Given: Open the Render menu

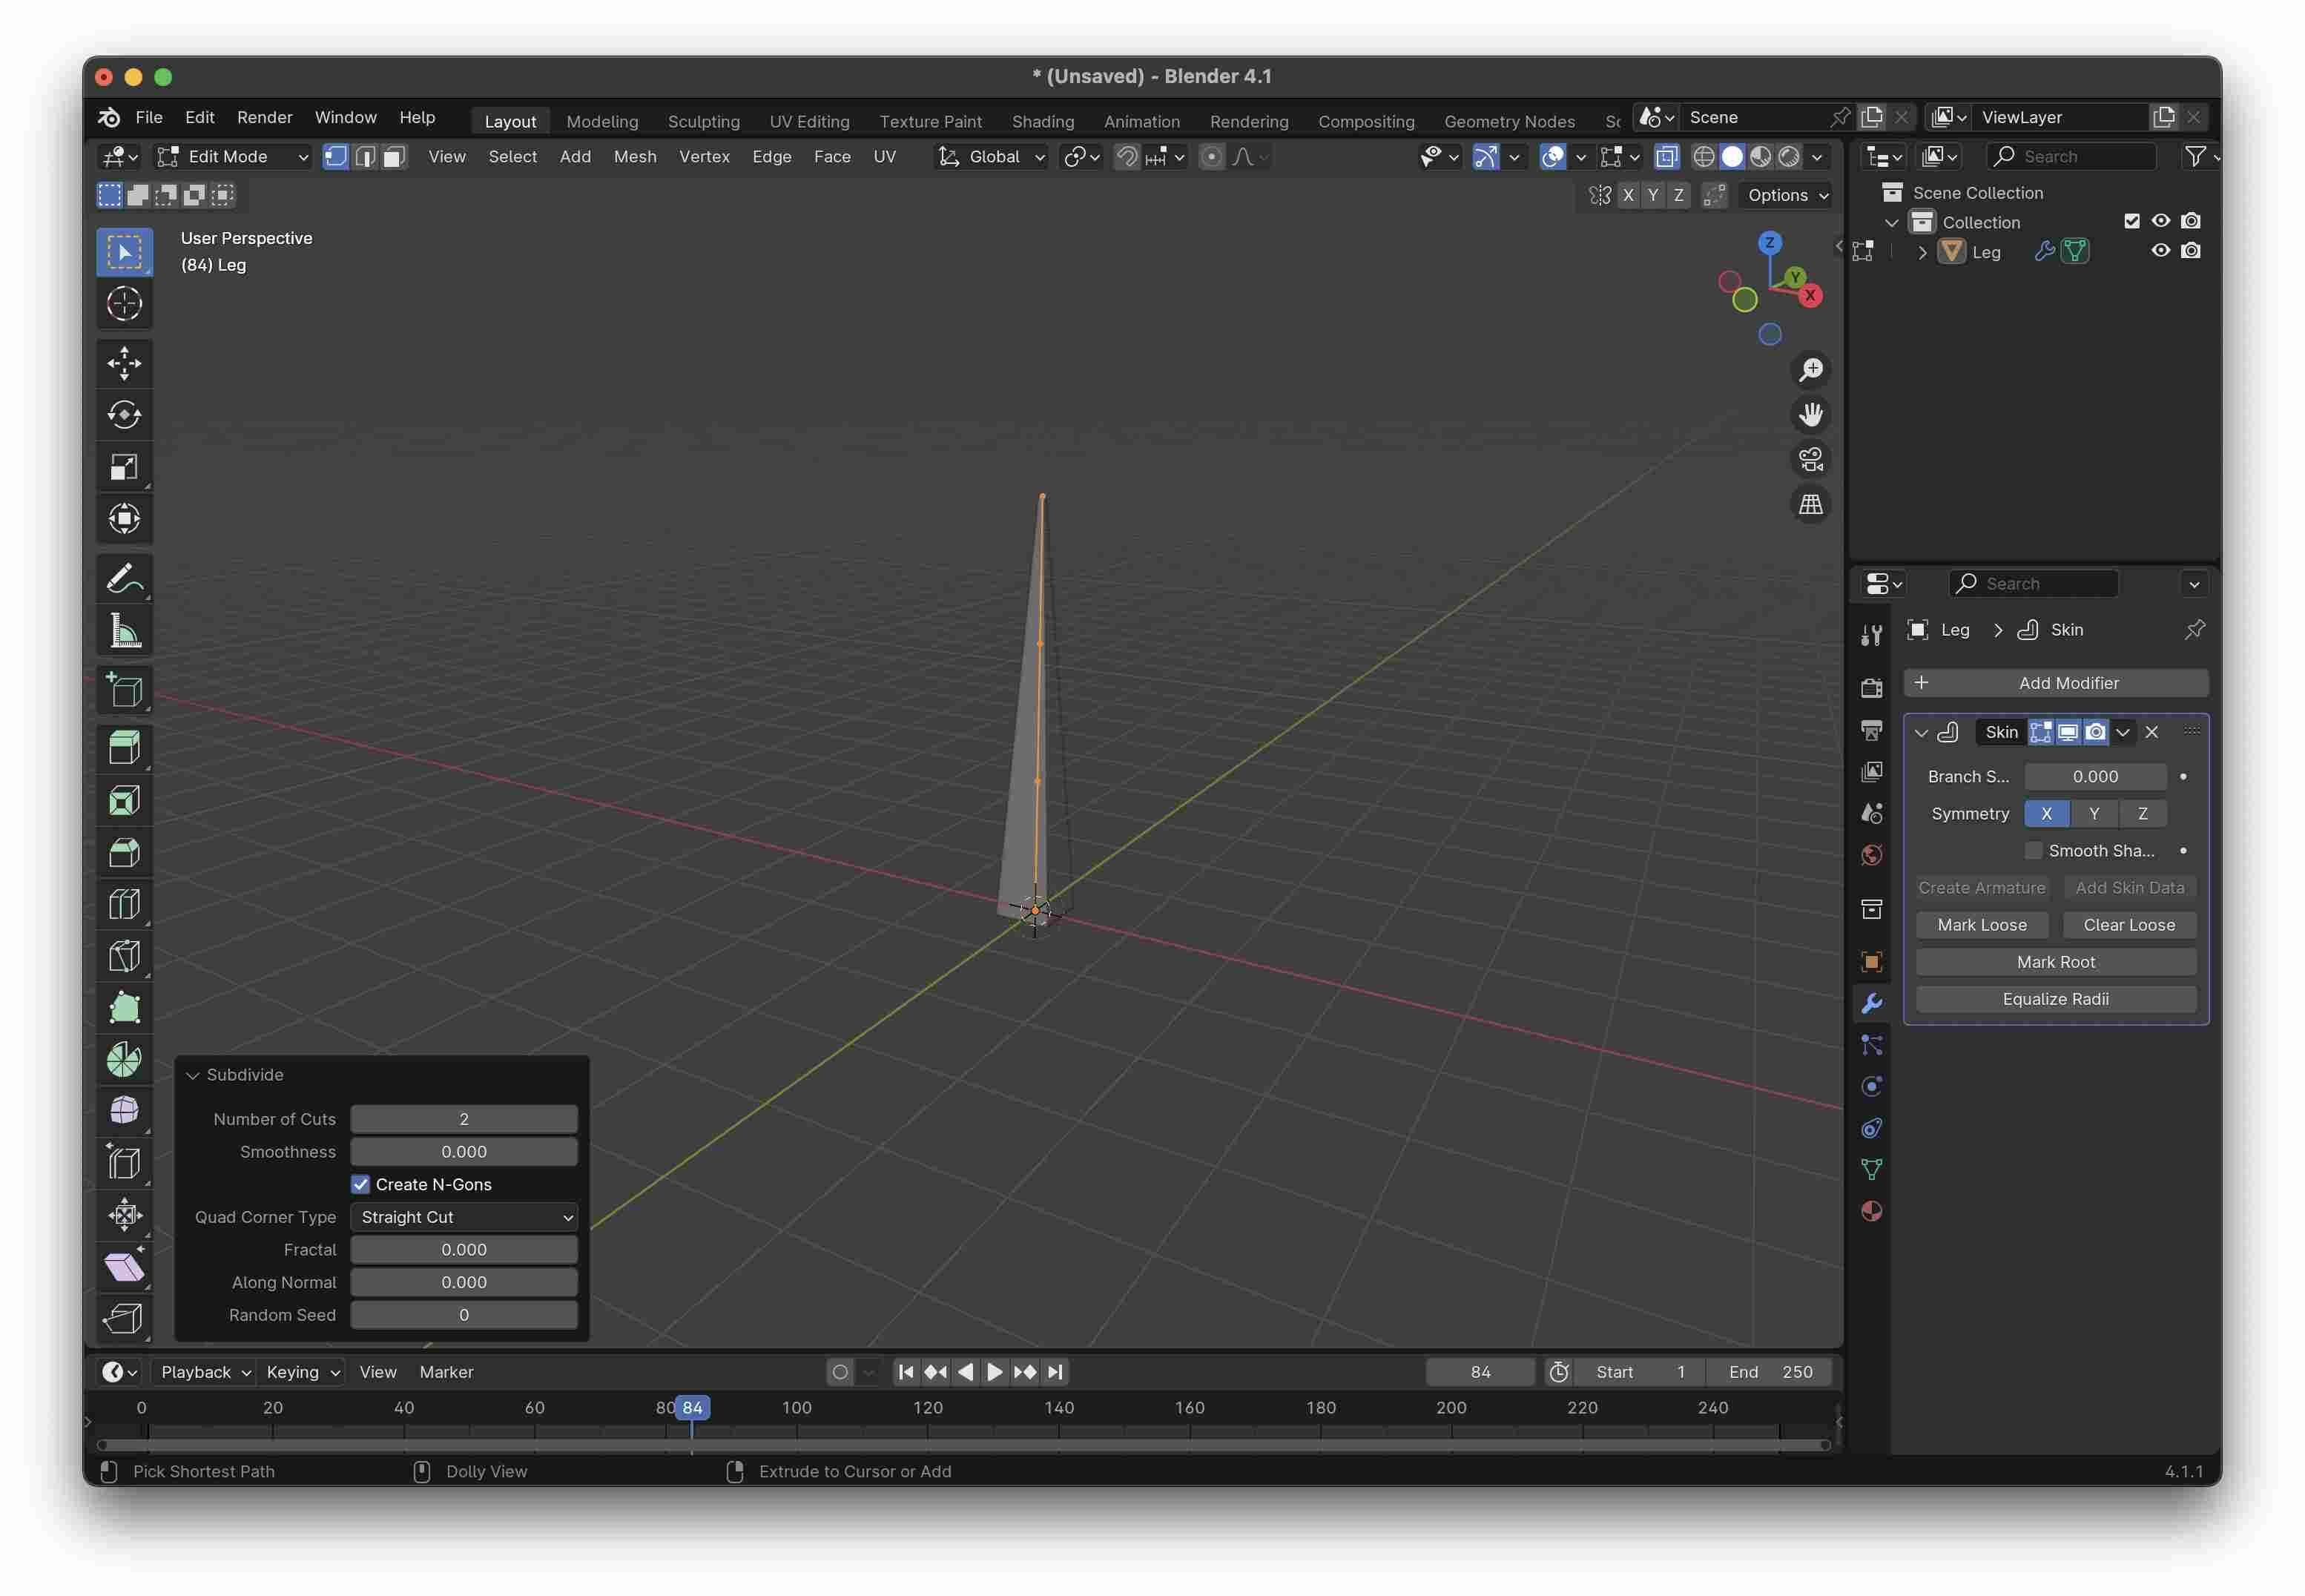Looking at the screenshot, I should [x=265, y=117].
